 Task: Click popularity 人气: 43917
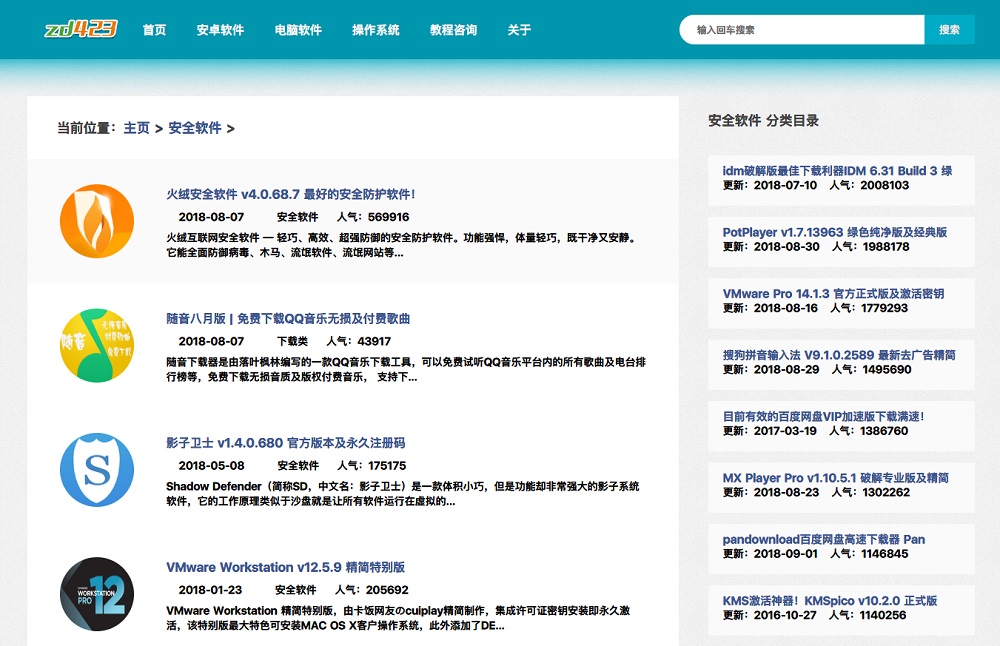pos(359,342)
